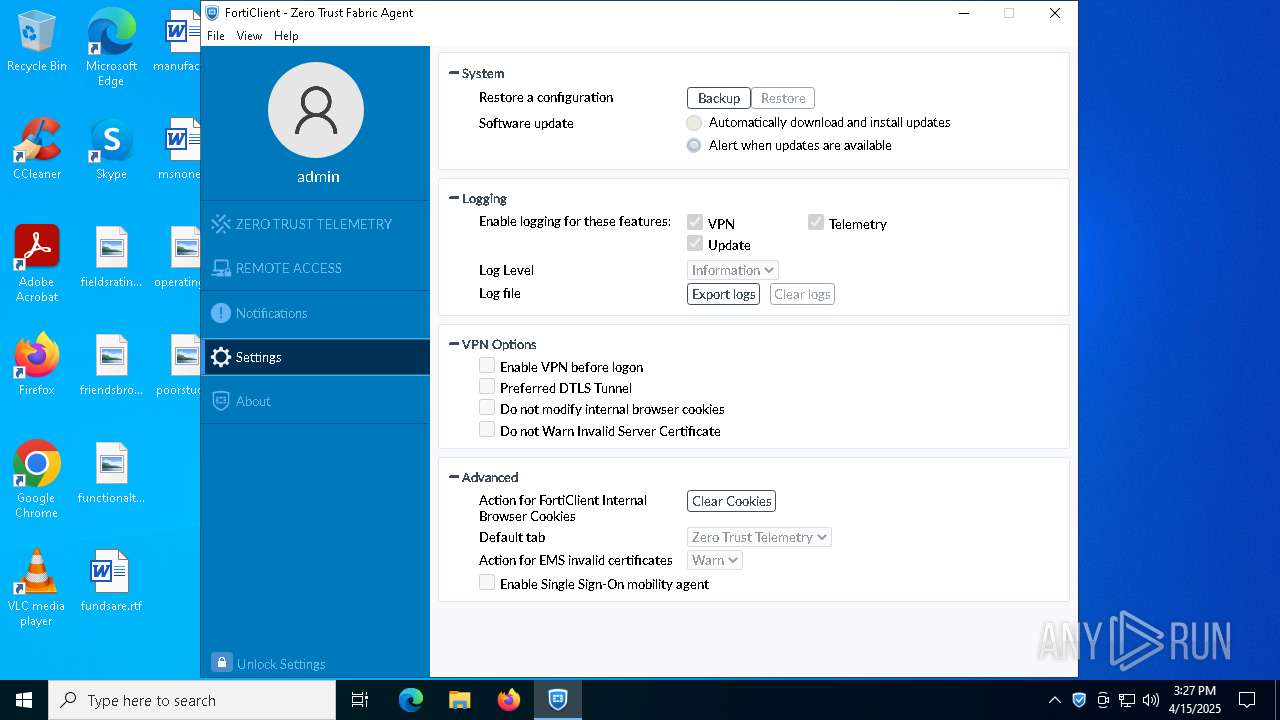The width and height of the screenshot is (1280, 720).
Task: Collapse the VPN Options section
Action: (x=454, y=344)
